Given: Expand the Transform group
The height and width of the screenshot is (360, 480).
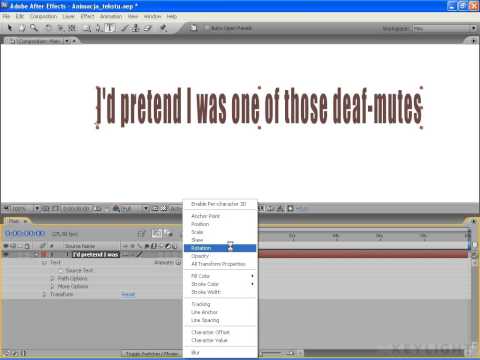Looking at the screenshot, I should coord(44,294).
